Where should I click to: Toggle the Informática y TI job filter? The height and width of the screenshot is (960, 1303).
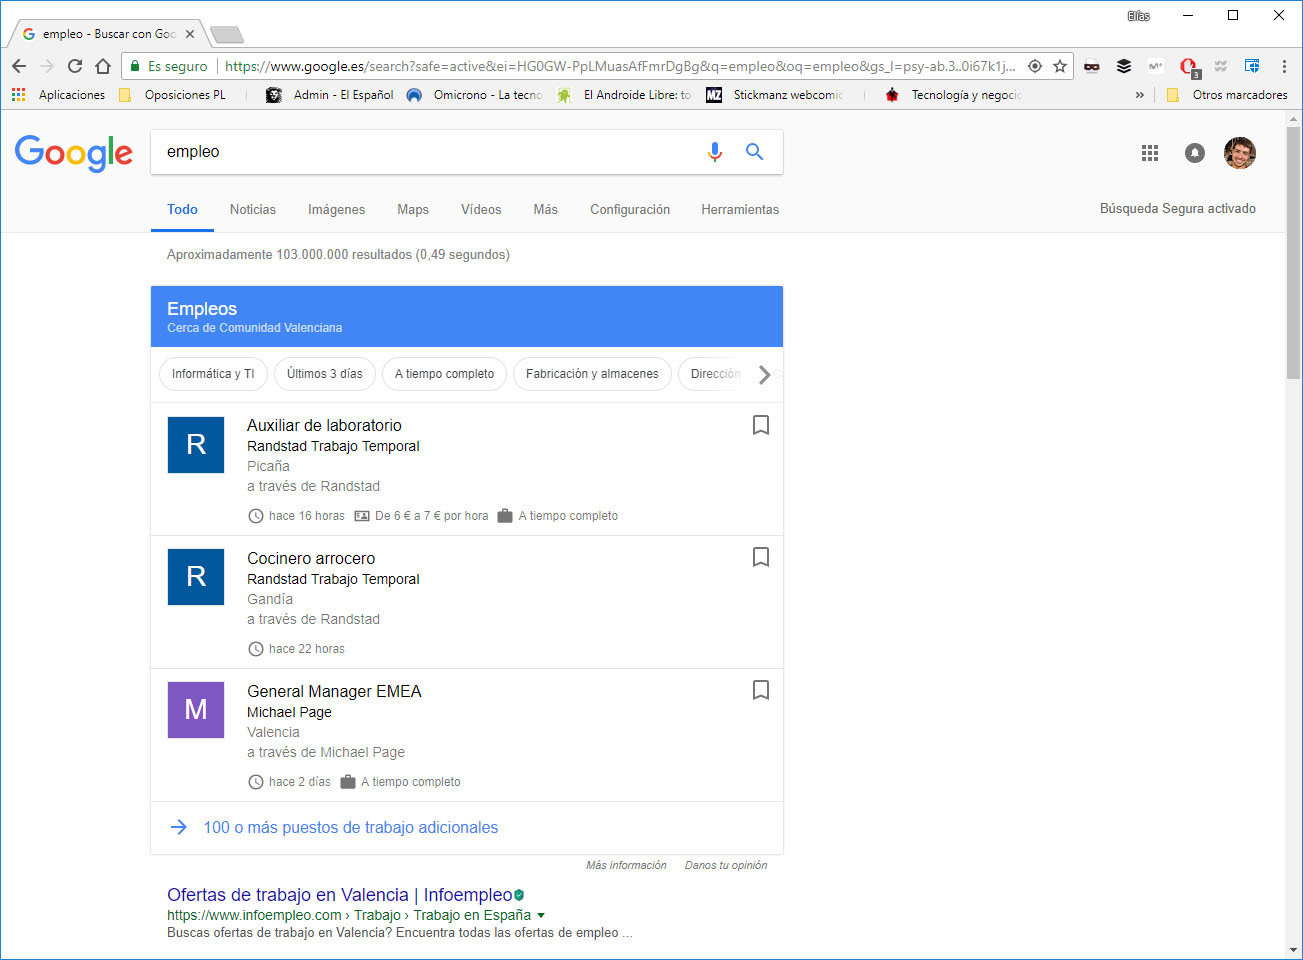click(x=213, y=373)
